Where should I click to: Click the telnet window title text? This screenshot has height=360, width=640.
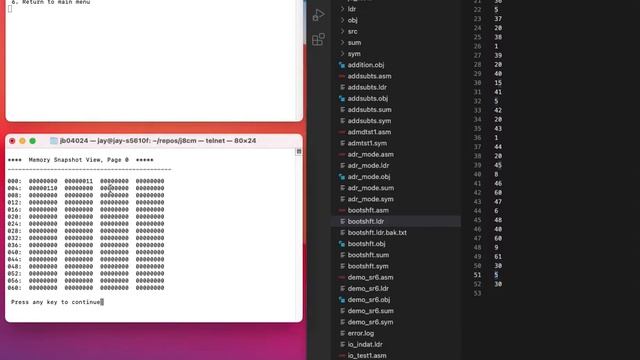pos(158,141)
